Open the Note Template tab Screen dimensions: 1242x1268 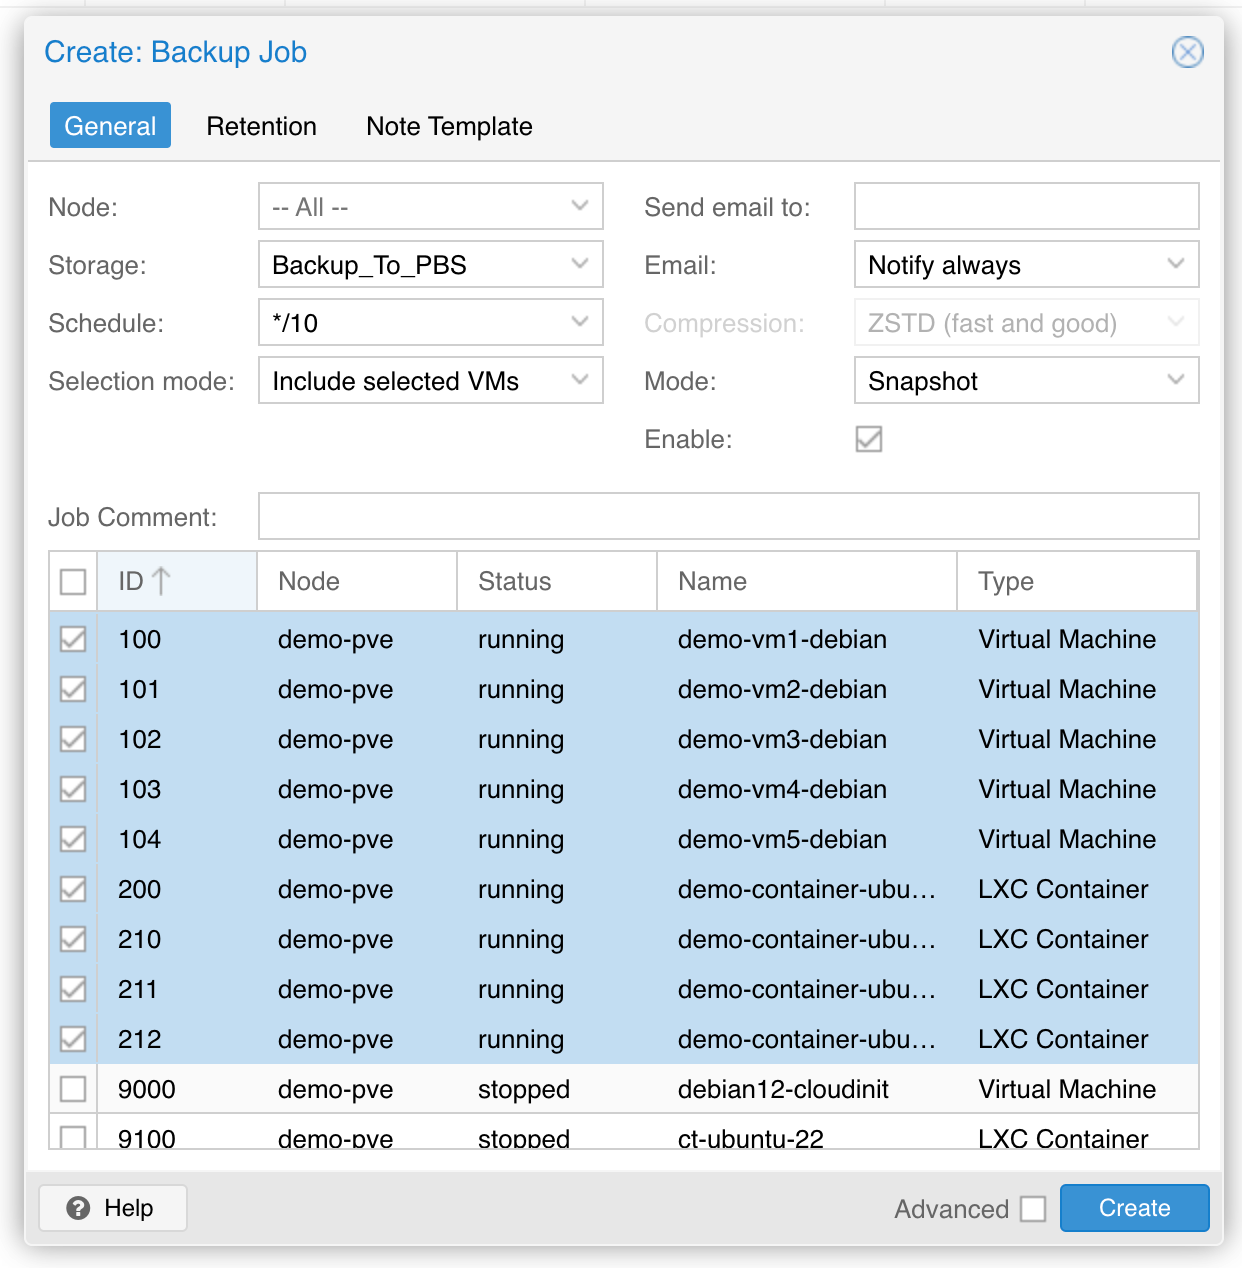point(449,126)
